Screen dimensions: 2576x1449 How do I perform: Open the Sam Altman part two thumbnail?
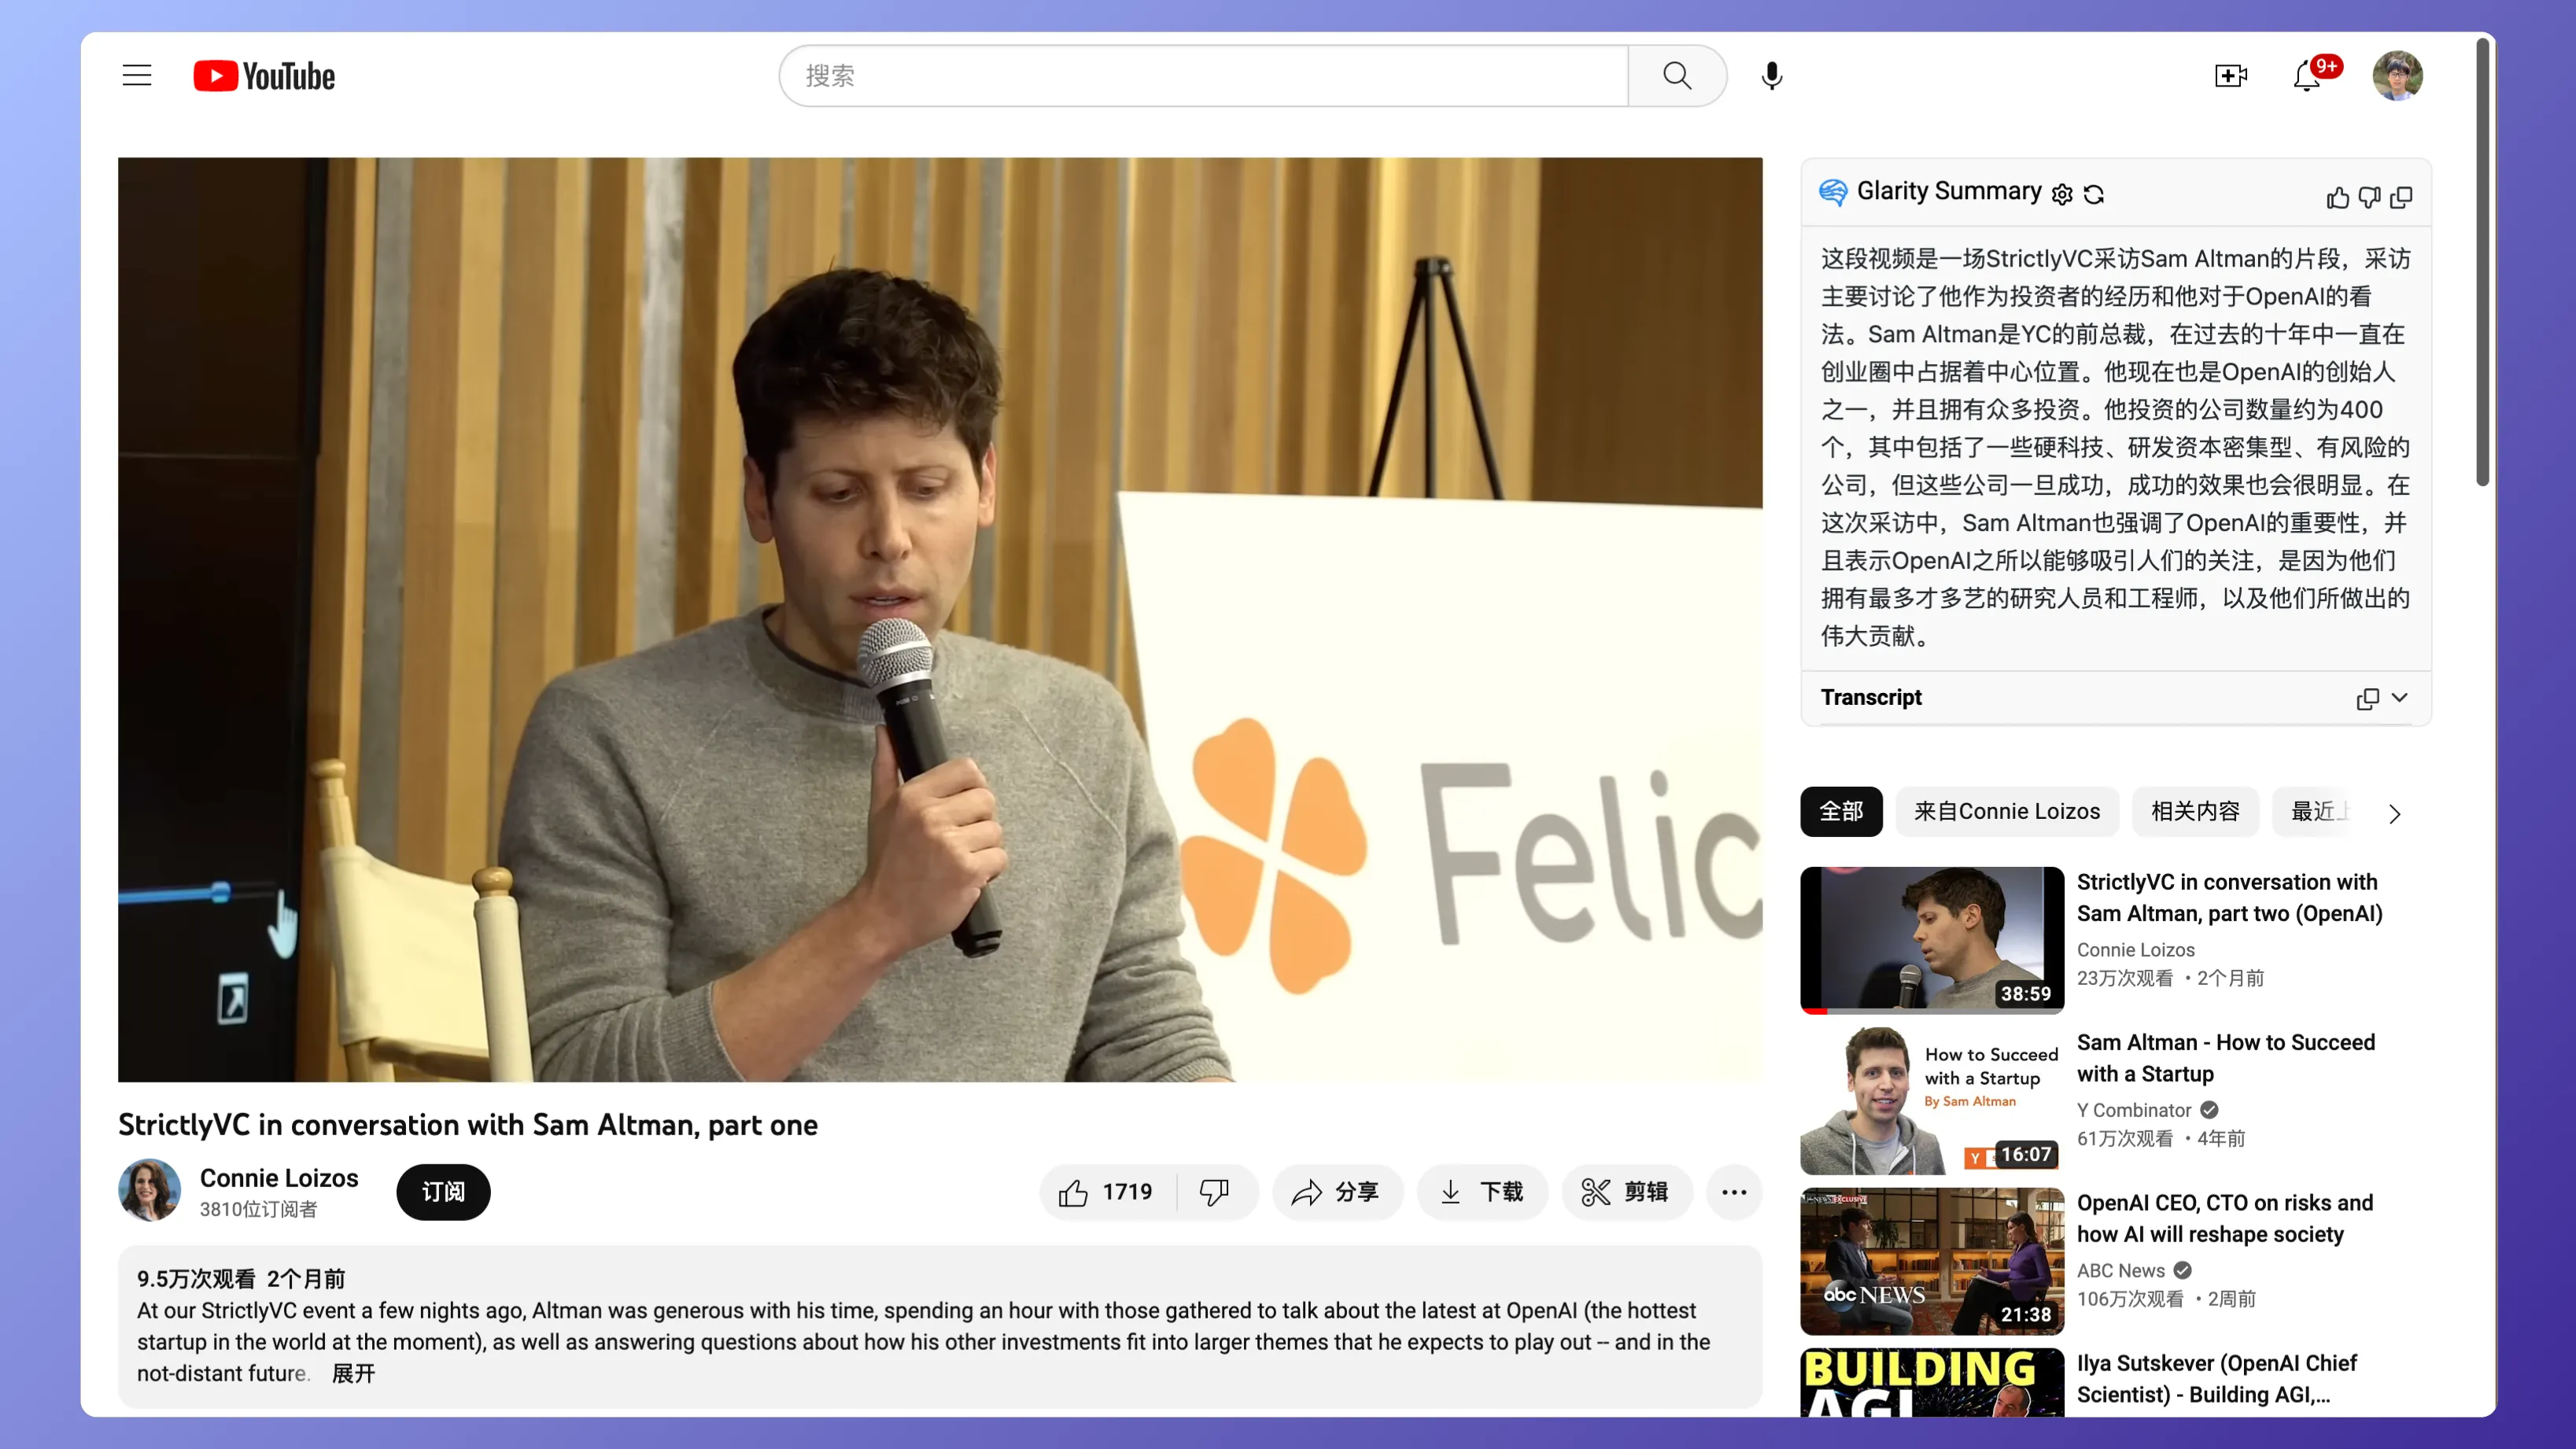pos(1931,939)
